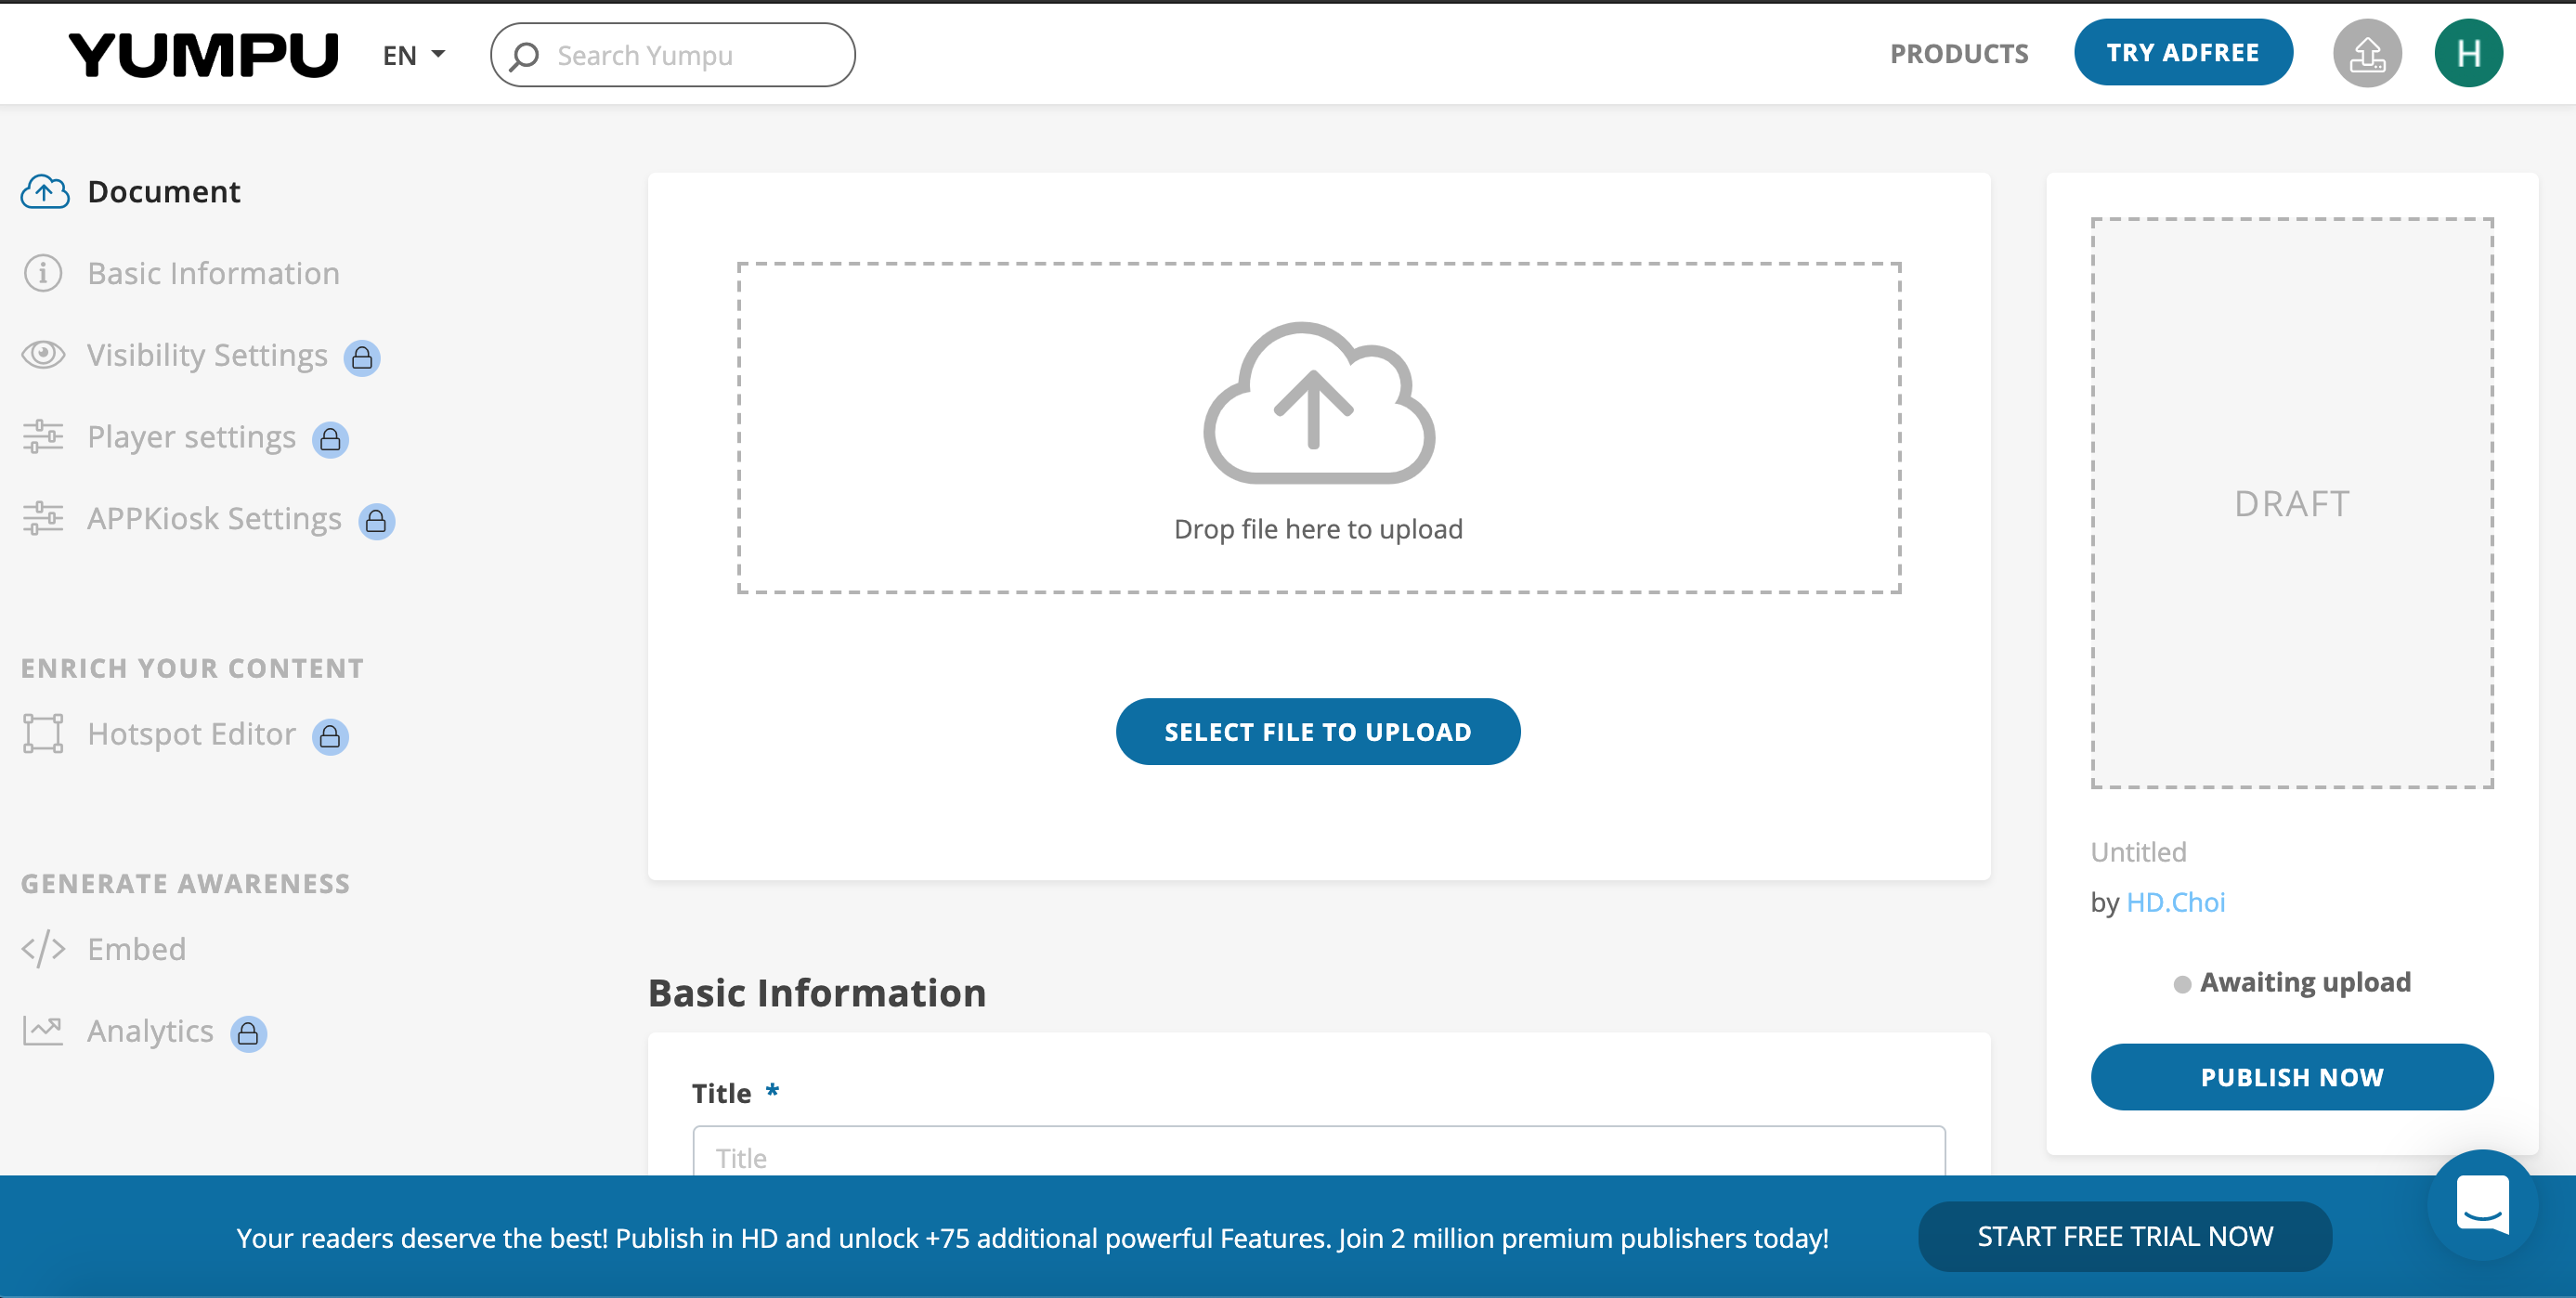The height and width of the screenshot is (1298, 2576).
Task: Click the Publish Now button
Action: [2291, 1077]
